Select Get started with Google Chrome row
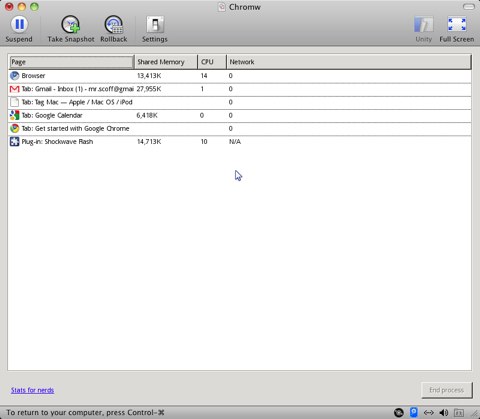 (x=240, y=129)
